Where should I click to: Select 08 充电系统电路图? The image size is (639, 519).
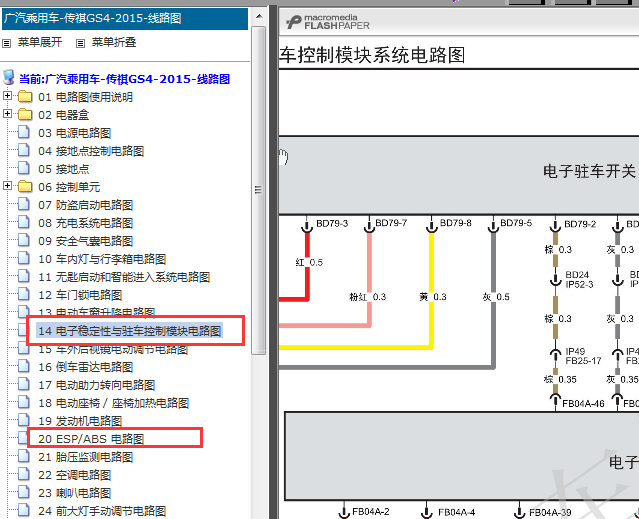point(86,223)
